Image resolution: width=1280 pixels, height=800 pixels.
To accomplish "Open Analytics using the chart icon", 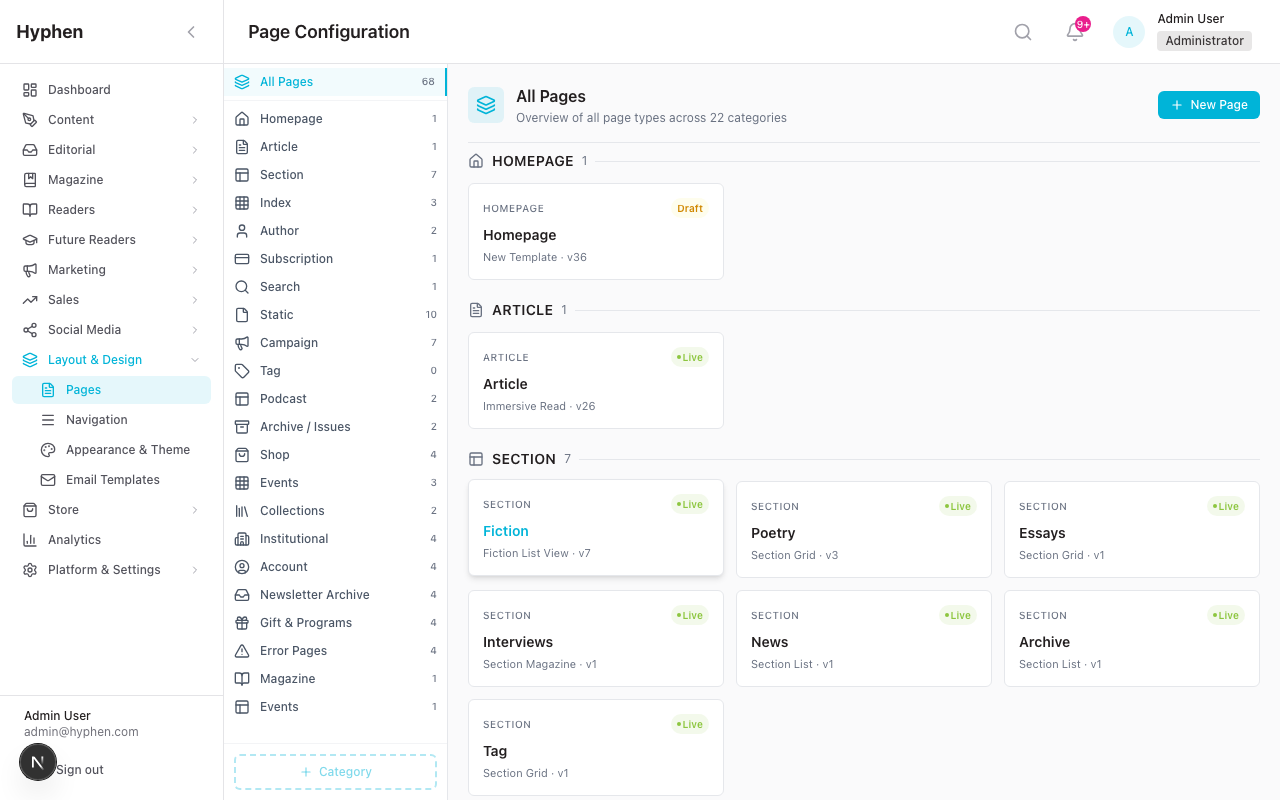I will [28, 539].
